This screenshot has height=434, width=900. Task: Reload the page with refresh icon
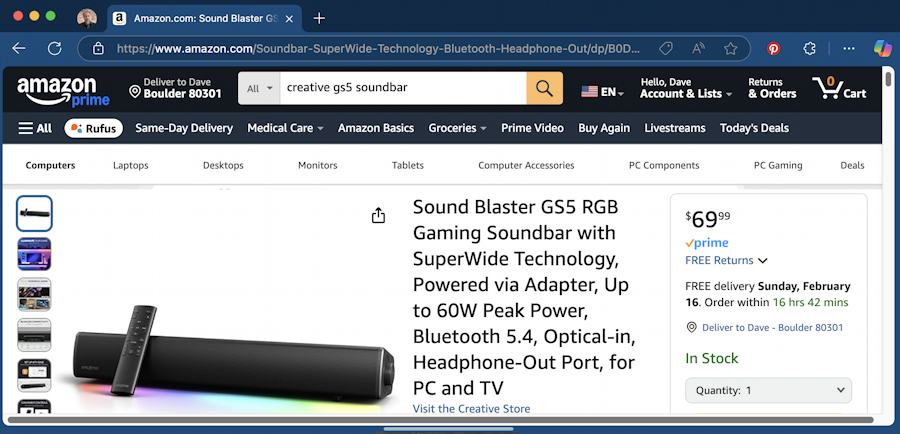pos(55,49)
